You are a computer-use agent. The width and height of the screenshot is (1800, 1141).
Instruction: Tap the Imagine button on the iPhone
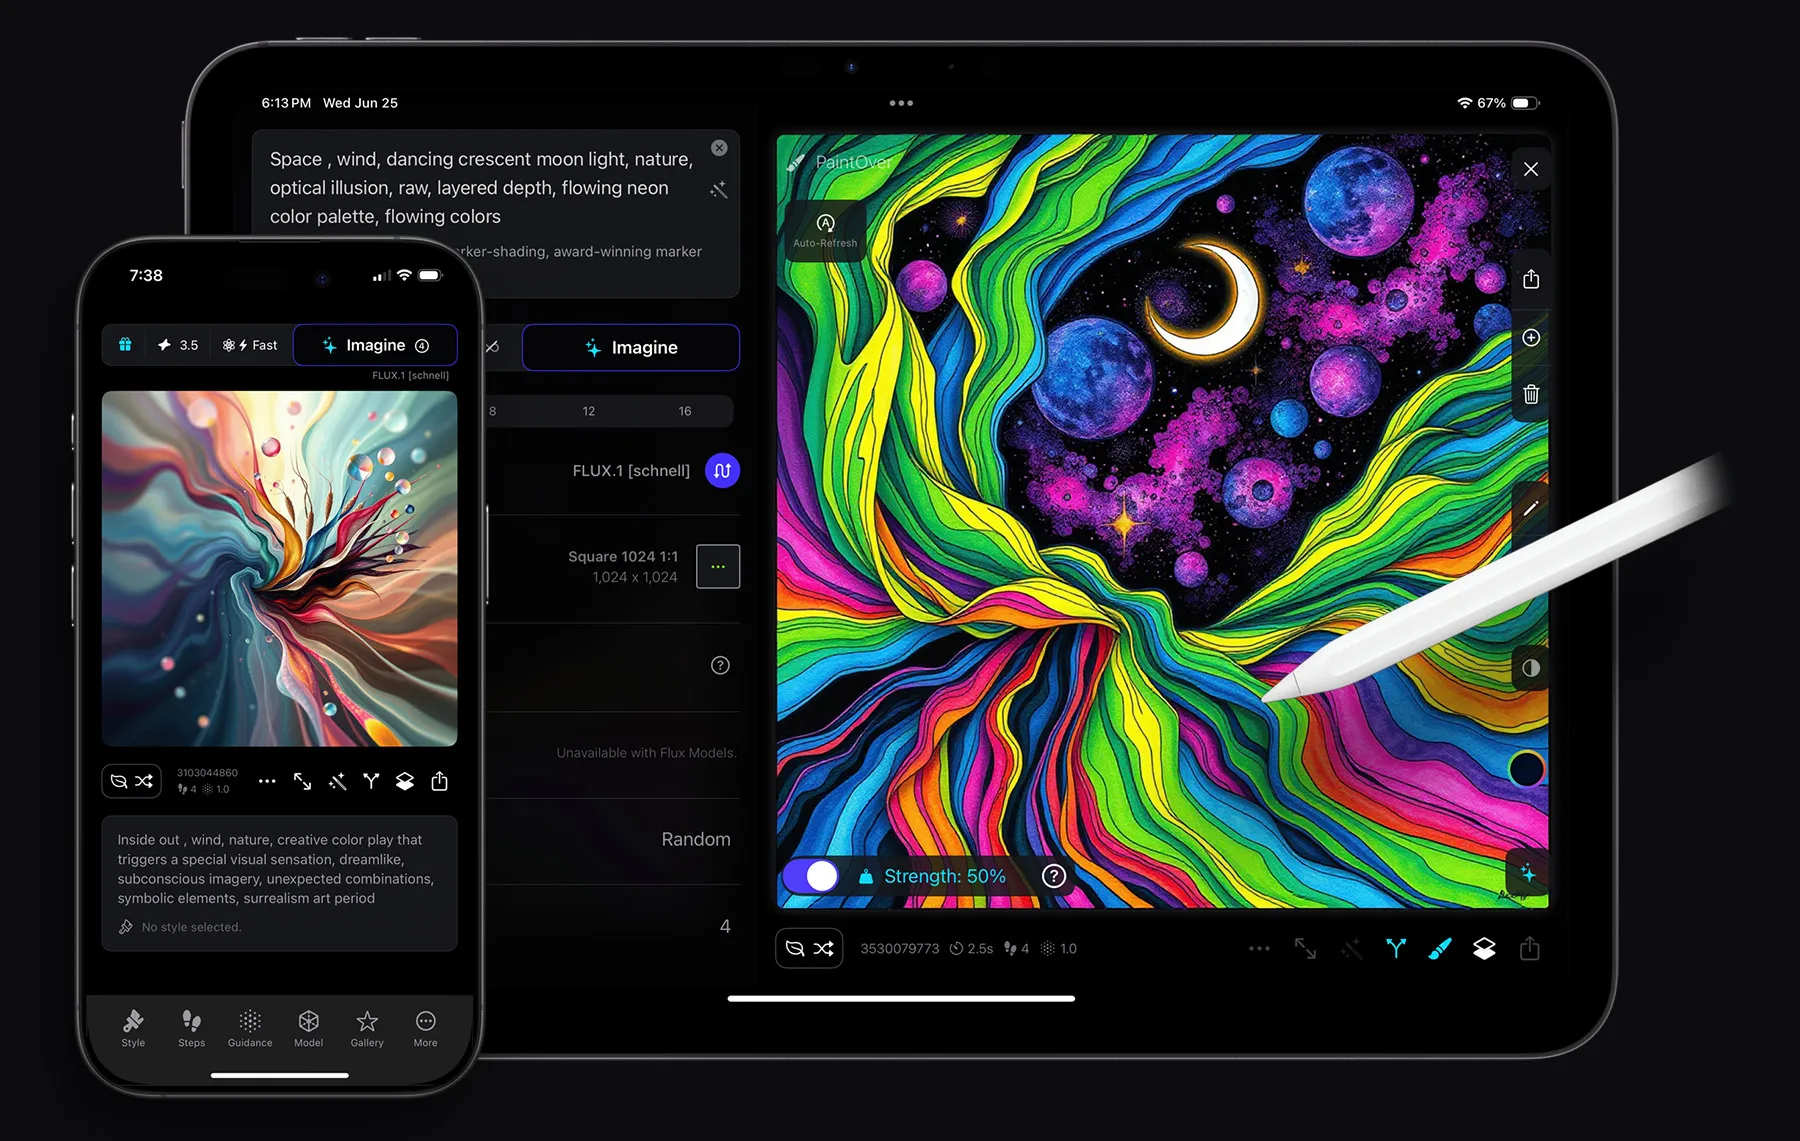click(375, 345)
